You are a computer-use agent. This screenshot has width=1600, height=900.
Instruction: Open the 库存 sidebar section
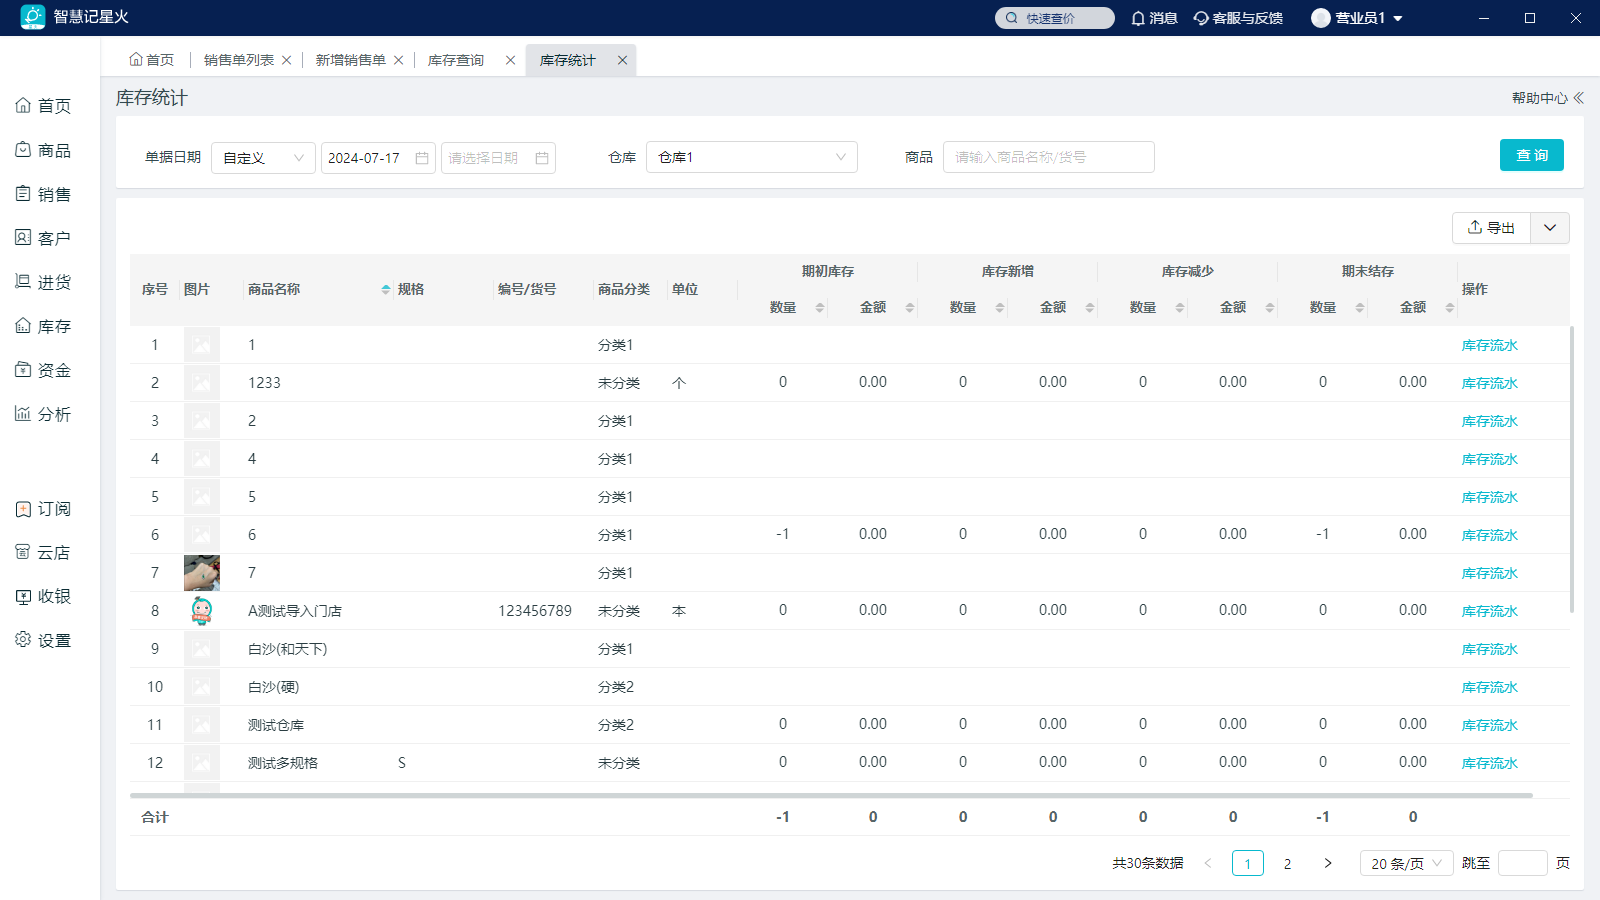[x=43, y=326]
